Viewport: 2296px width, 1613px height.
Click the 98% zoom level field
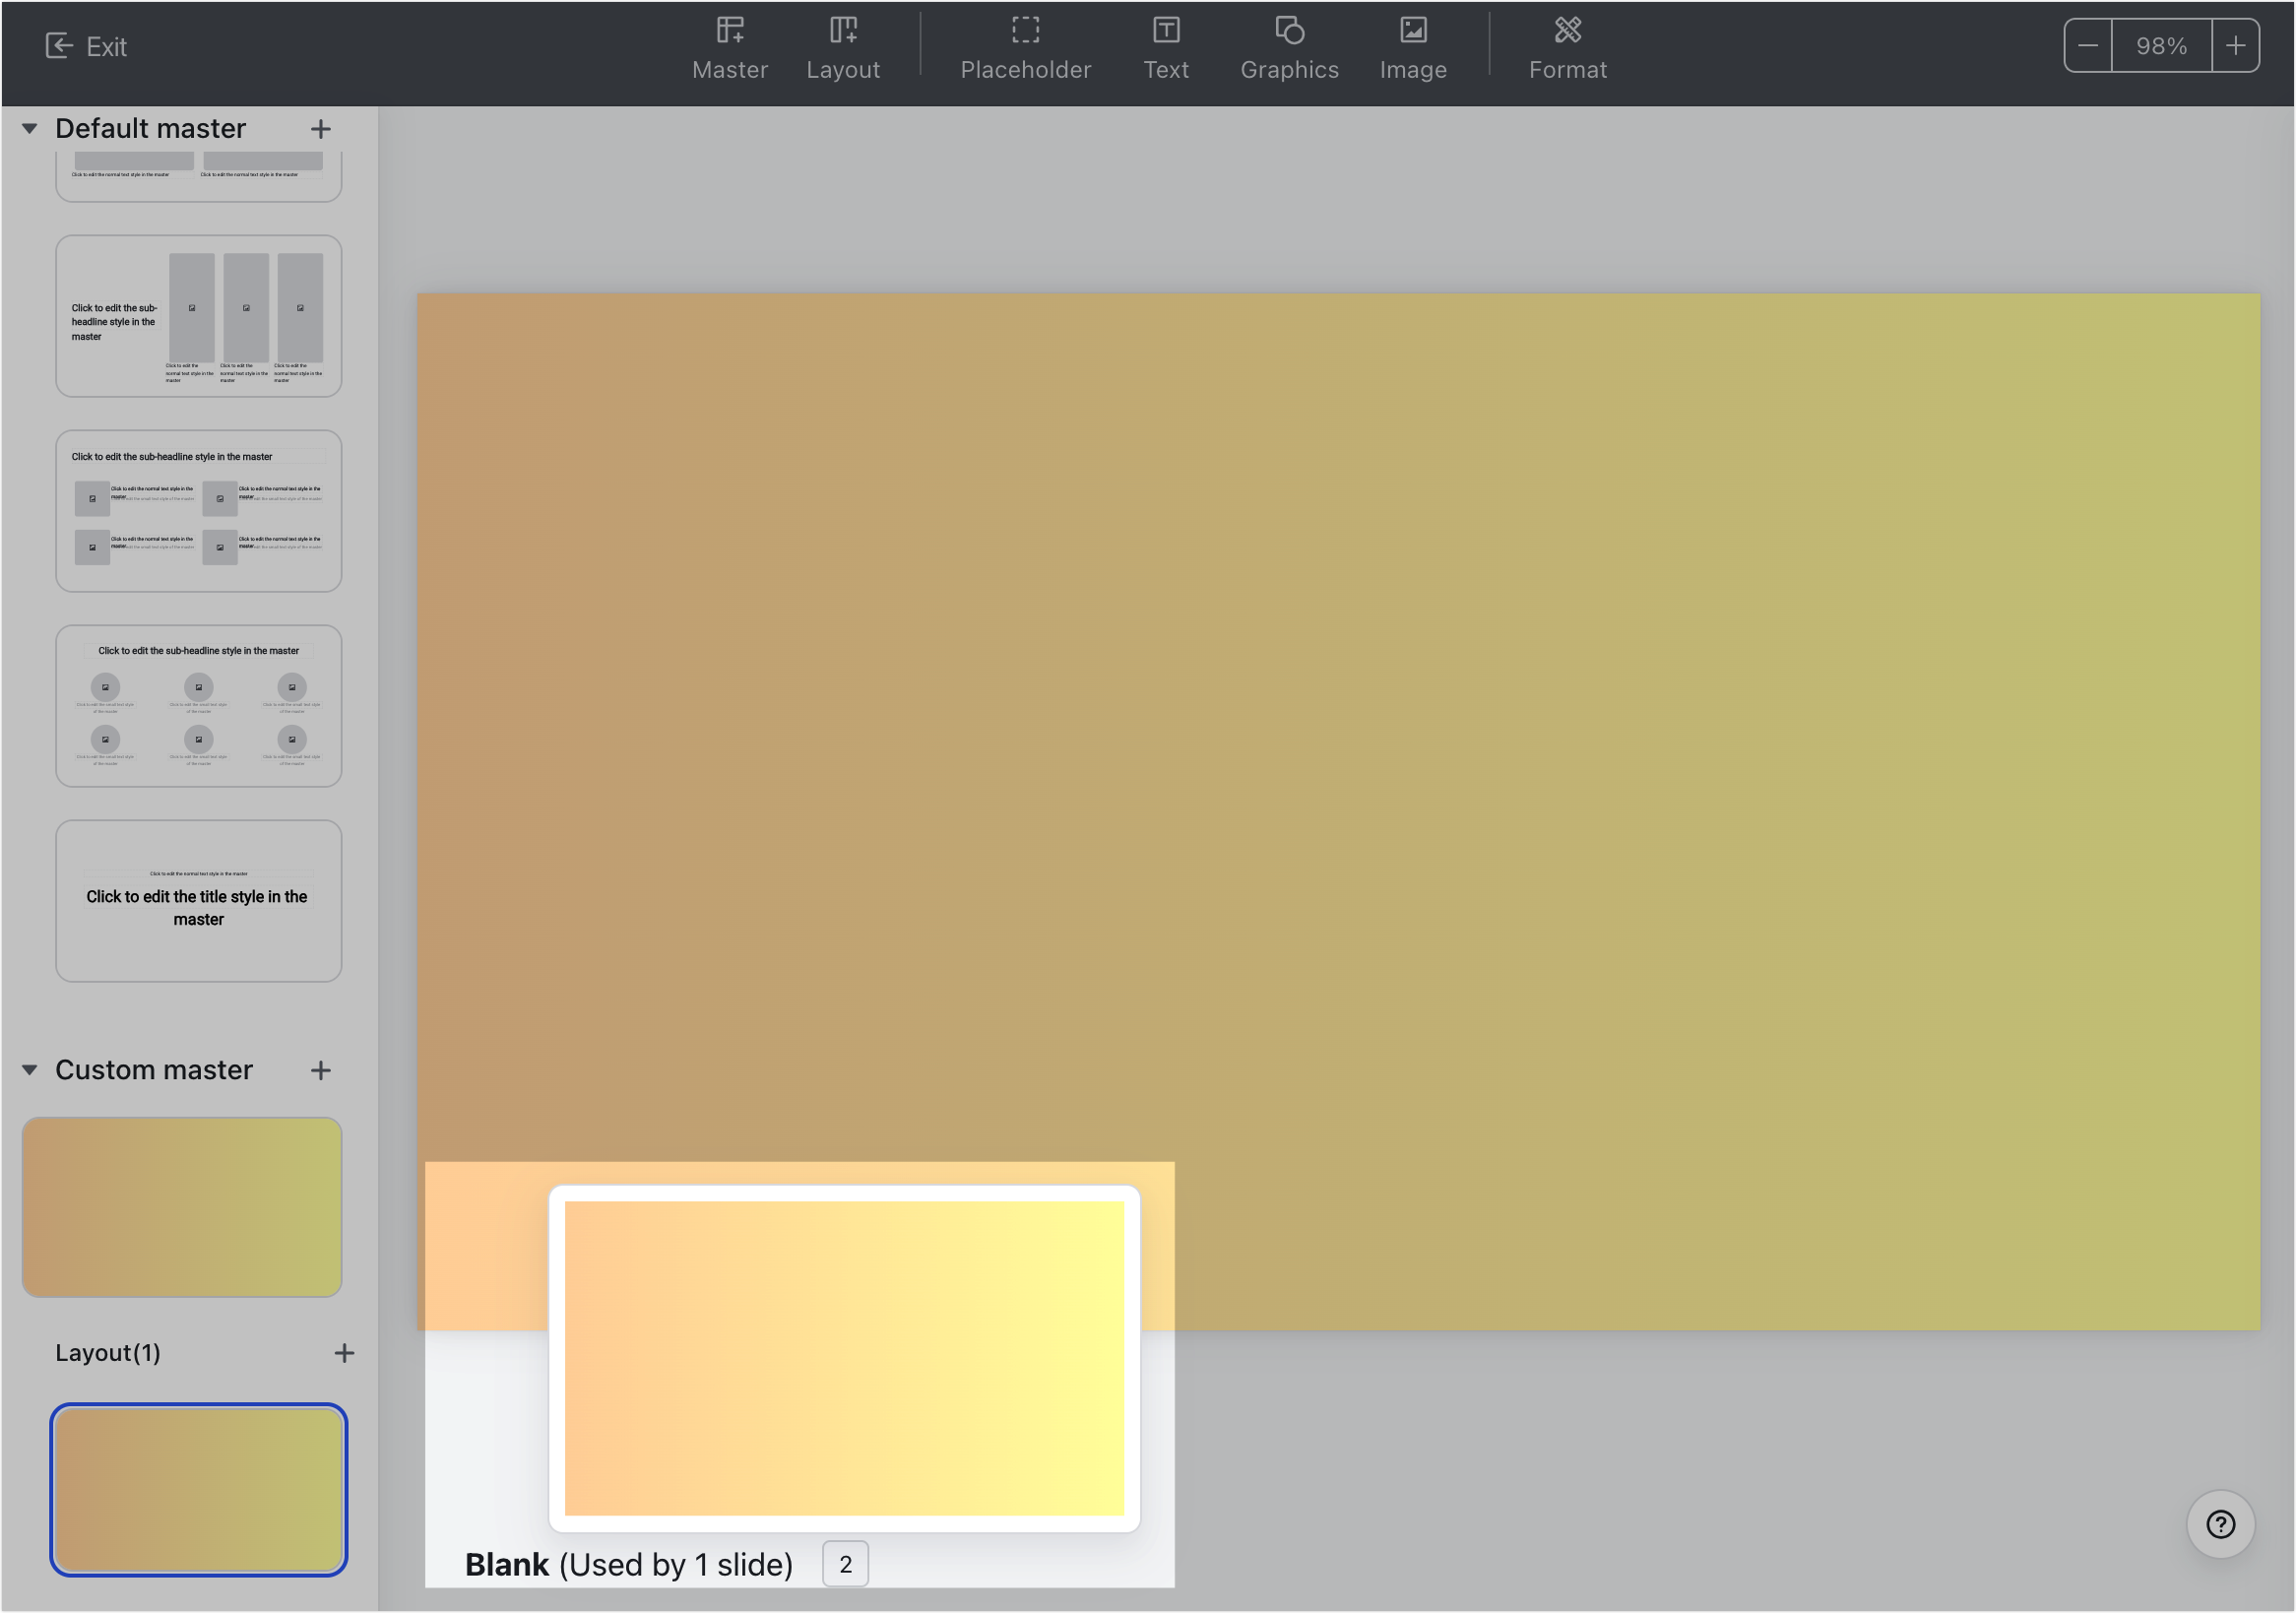[x=2160, y=46]
